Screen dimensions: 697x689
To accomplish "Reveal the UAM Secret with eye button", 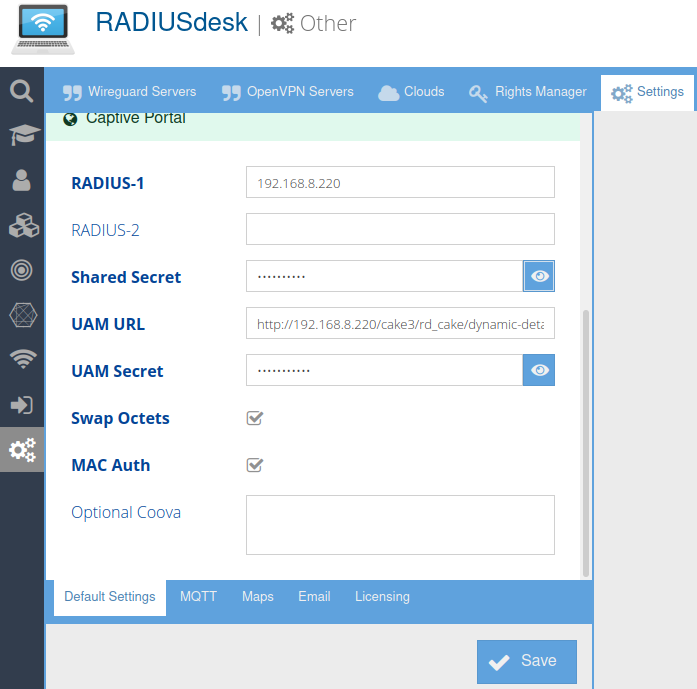I will 539,370.
